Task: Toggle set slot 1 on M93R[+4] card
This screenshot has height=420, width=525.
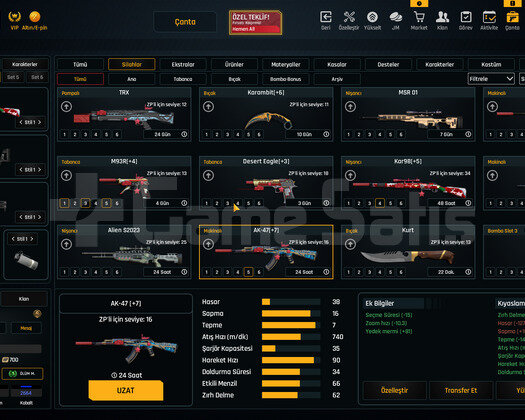Action: [65, 203]
